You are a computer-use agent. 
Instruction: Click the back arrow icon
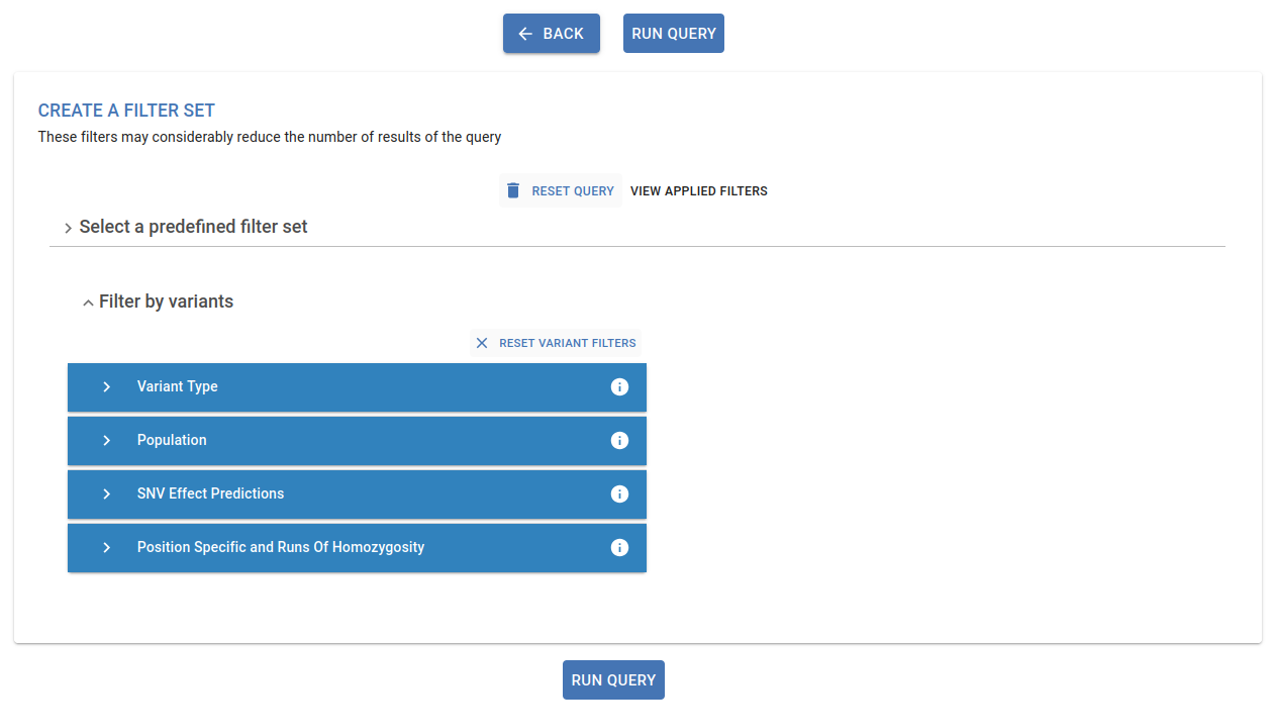coord(526,34)
